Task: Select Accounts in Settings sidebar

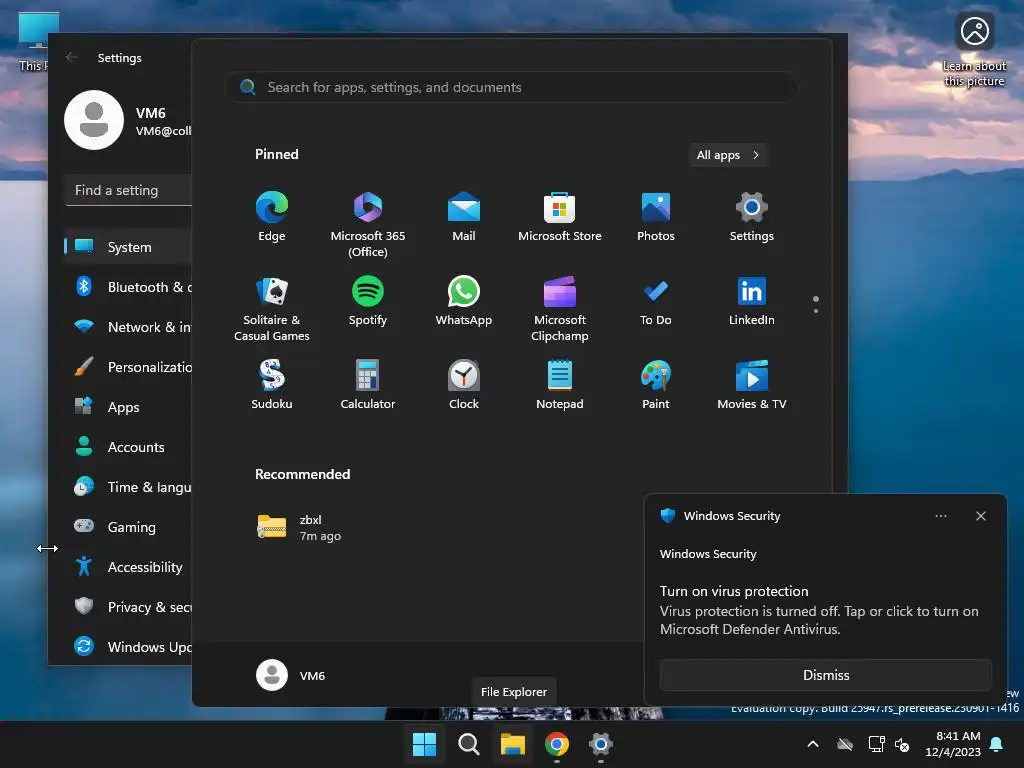Action: pos(128,447)
